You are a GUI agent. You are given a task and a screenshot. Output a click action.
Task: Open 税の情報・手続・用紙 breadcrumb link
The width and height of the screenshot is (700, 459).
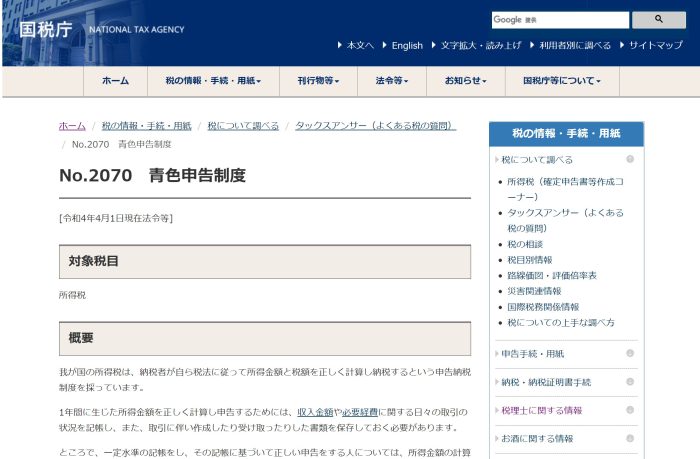pyautogui.click(x=146, y=126)
